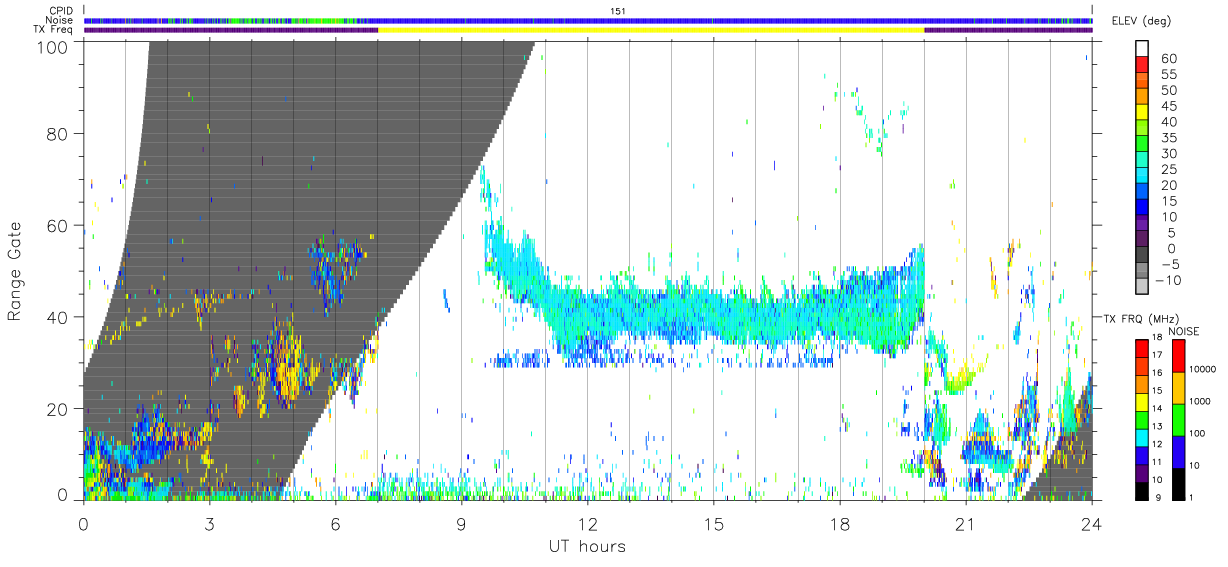The width and height of the screenshot is (1228, 567).
Task: Click the 1000 label on NOISE scale
Action: [1201, 402]
